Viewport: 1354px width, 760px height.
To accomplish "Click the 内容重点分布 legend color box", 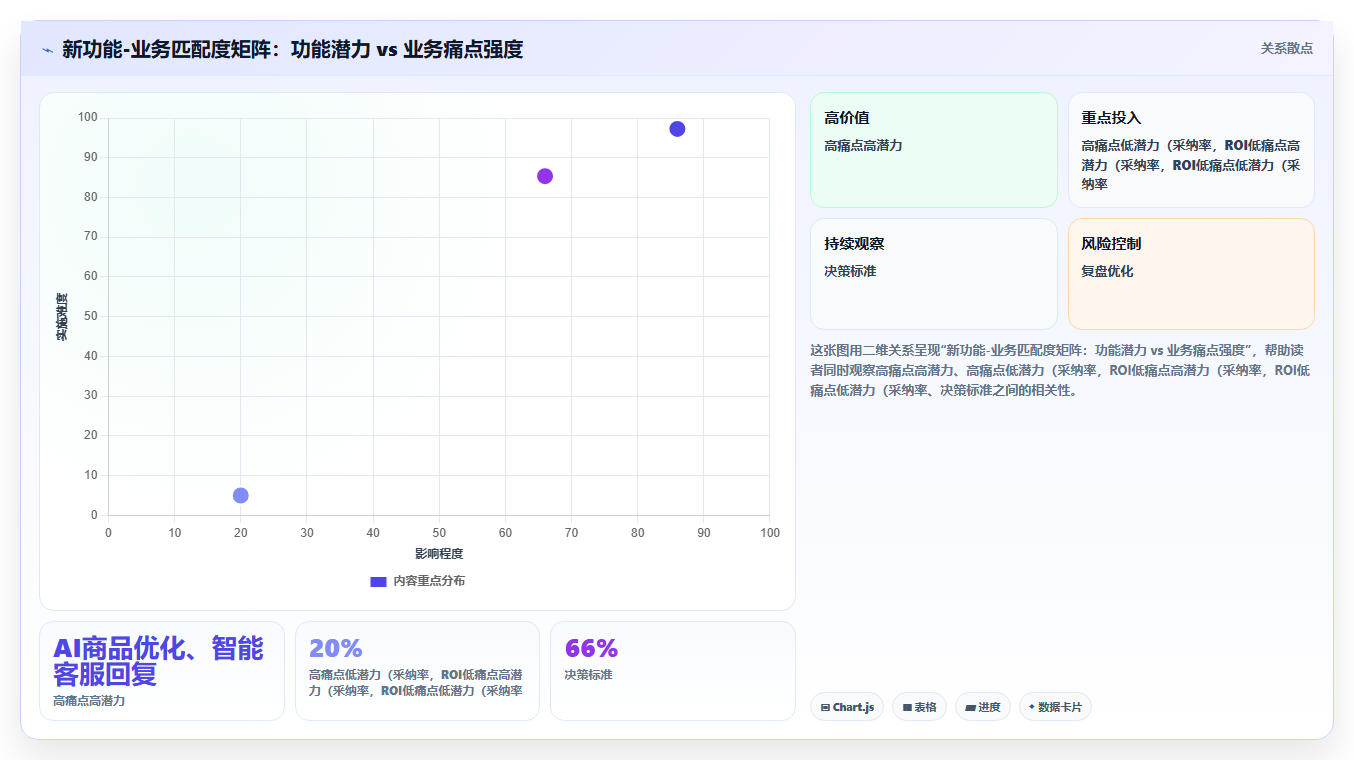I will (378, 581).
